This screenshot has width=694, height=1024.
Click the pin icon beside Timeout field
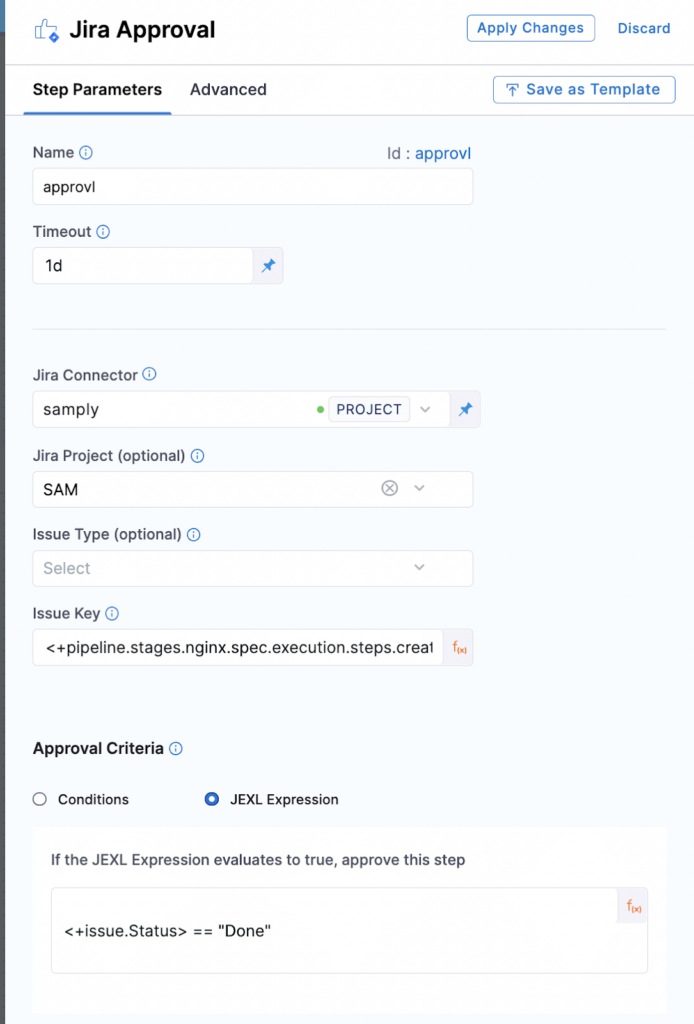[x=268, y=266]
